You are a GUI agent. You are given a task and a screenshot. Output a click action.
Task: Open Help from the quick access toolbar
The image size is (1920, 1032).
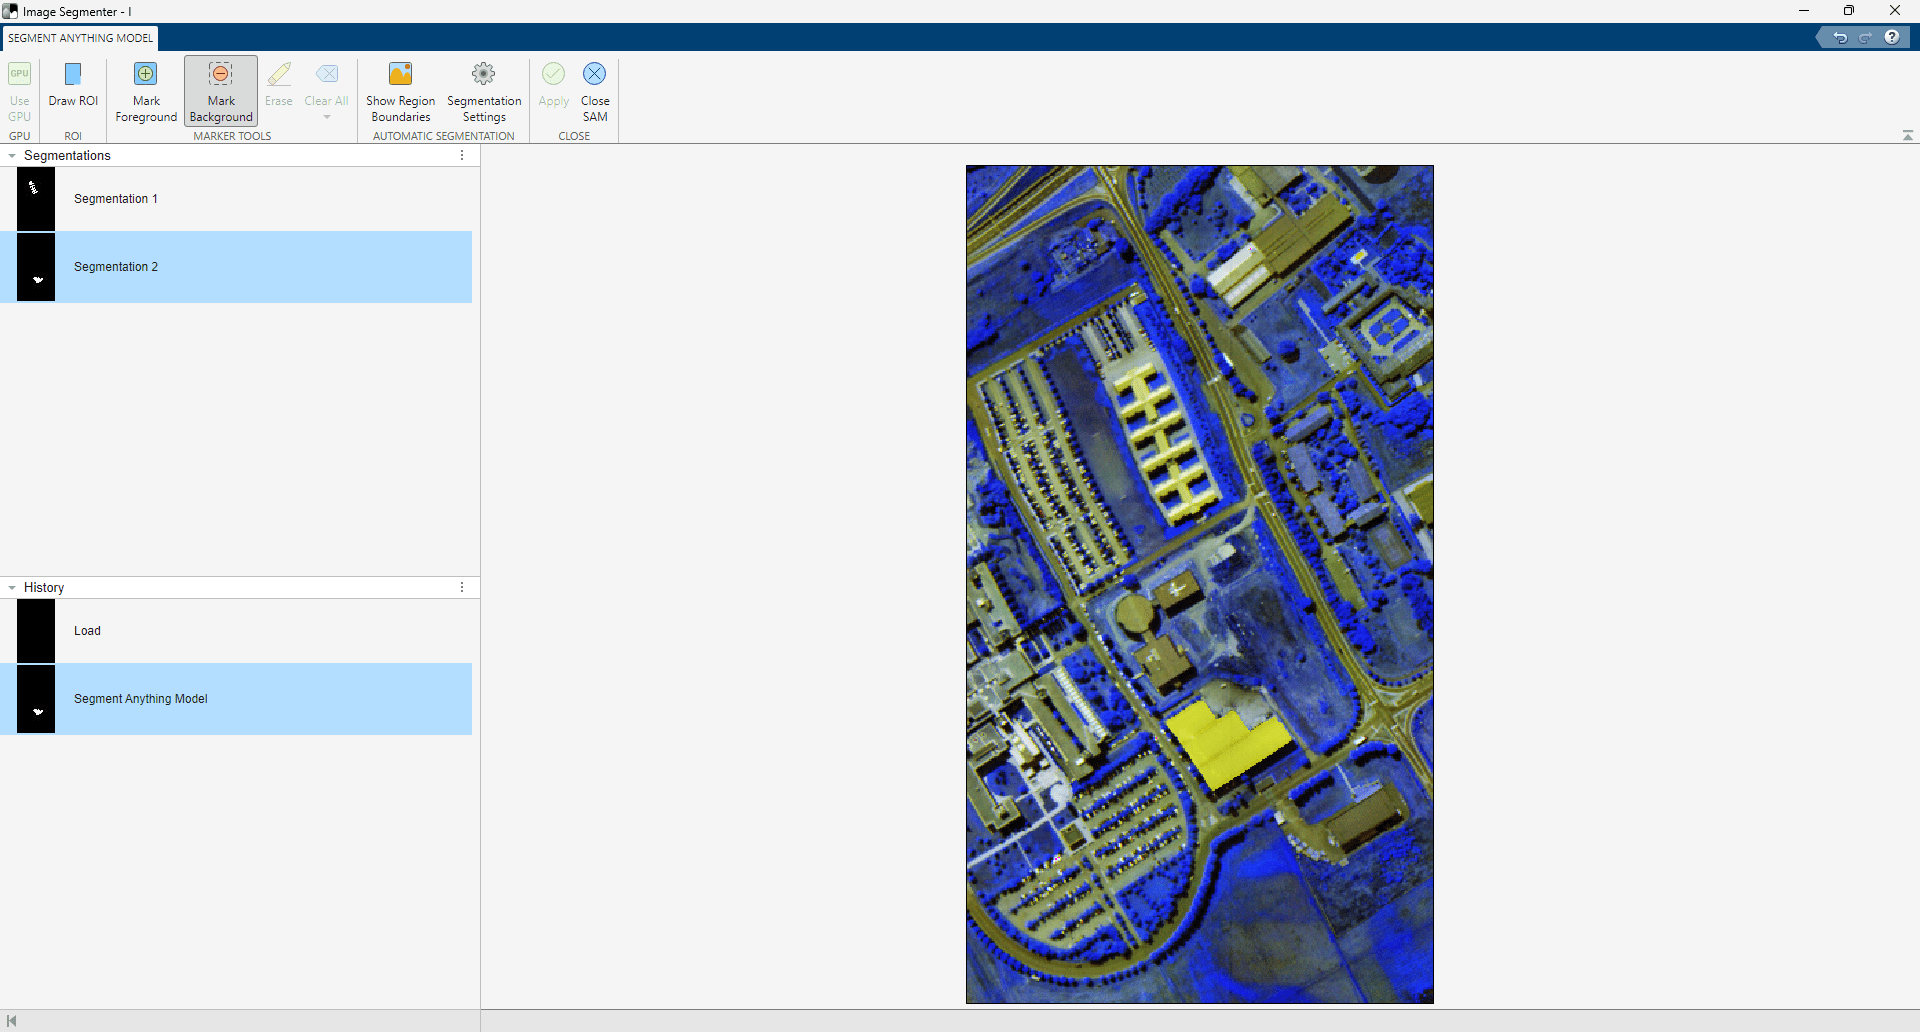(1893, 37)
